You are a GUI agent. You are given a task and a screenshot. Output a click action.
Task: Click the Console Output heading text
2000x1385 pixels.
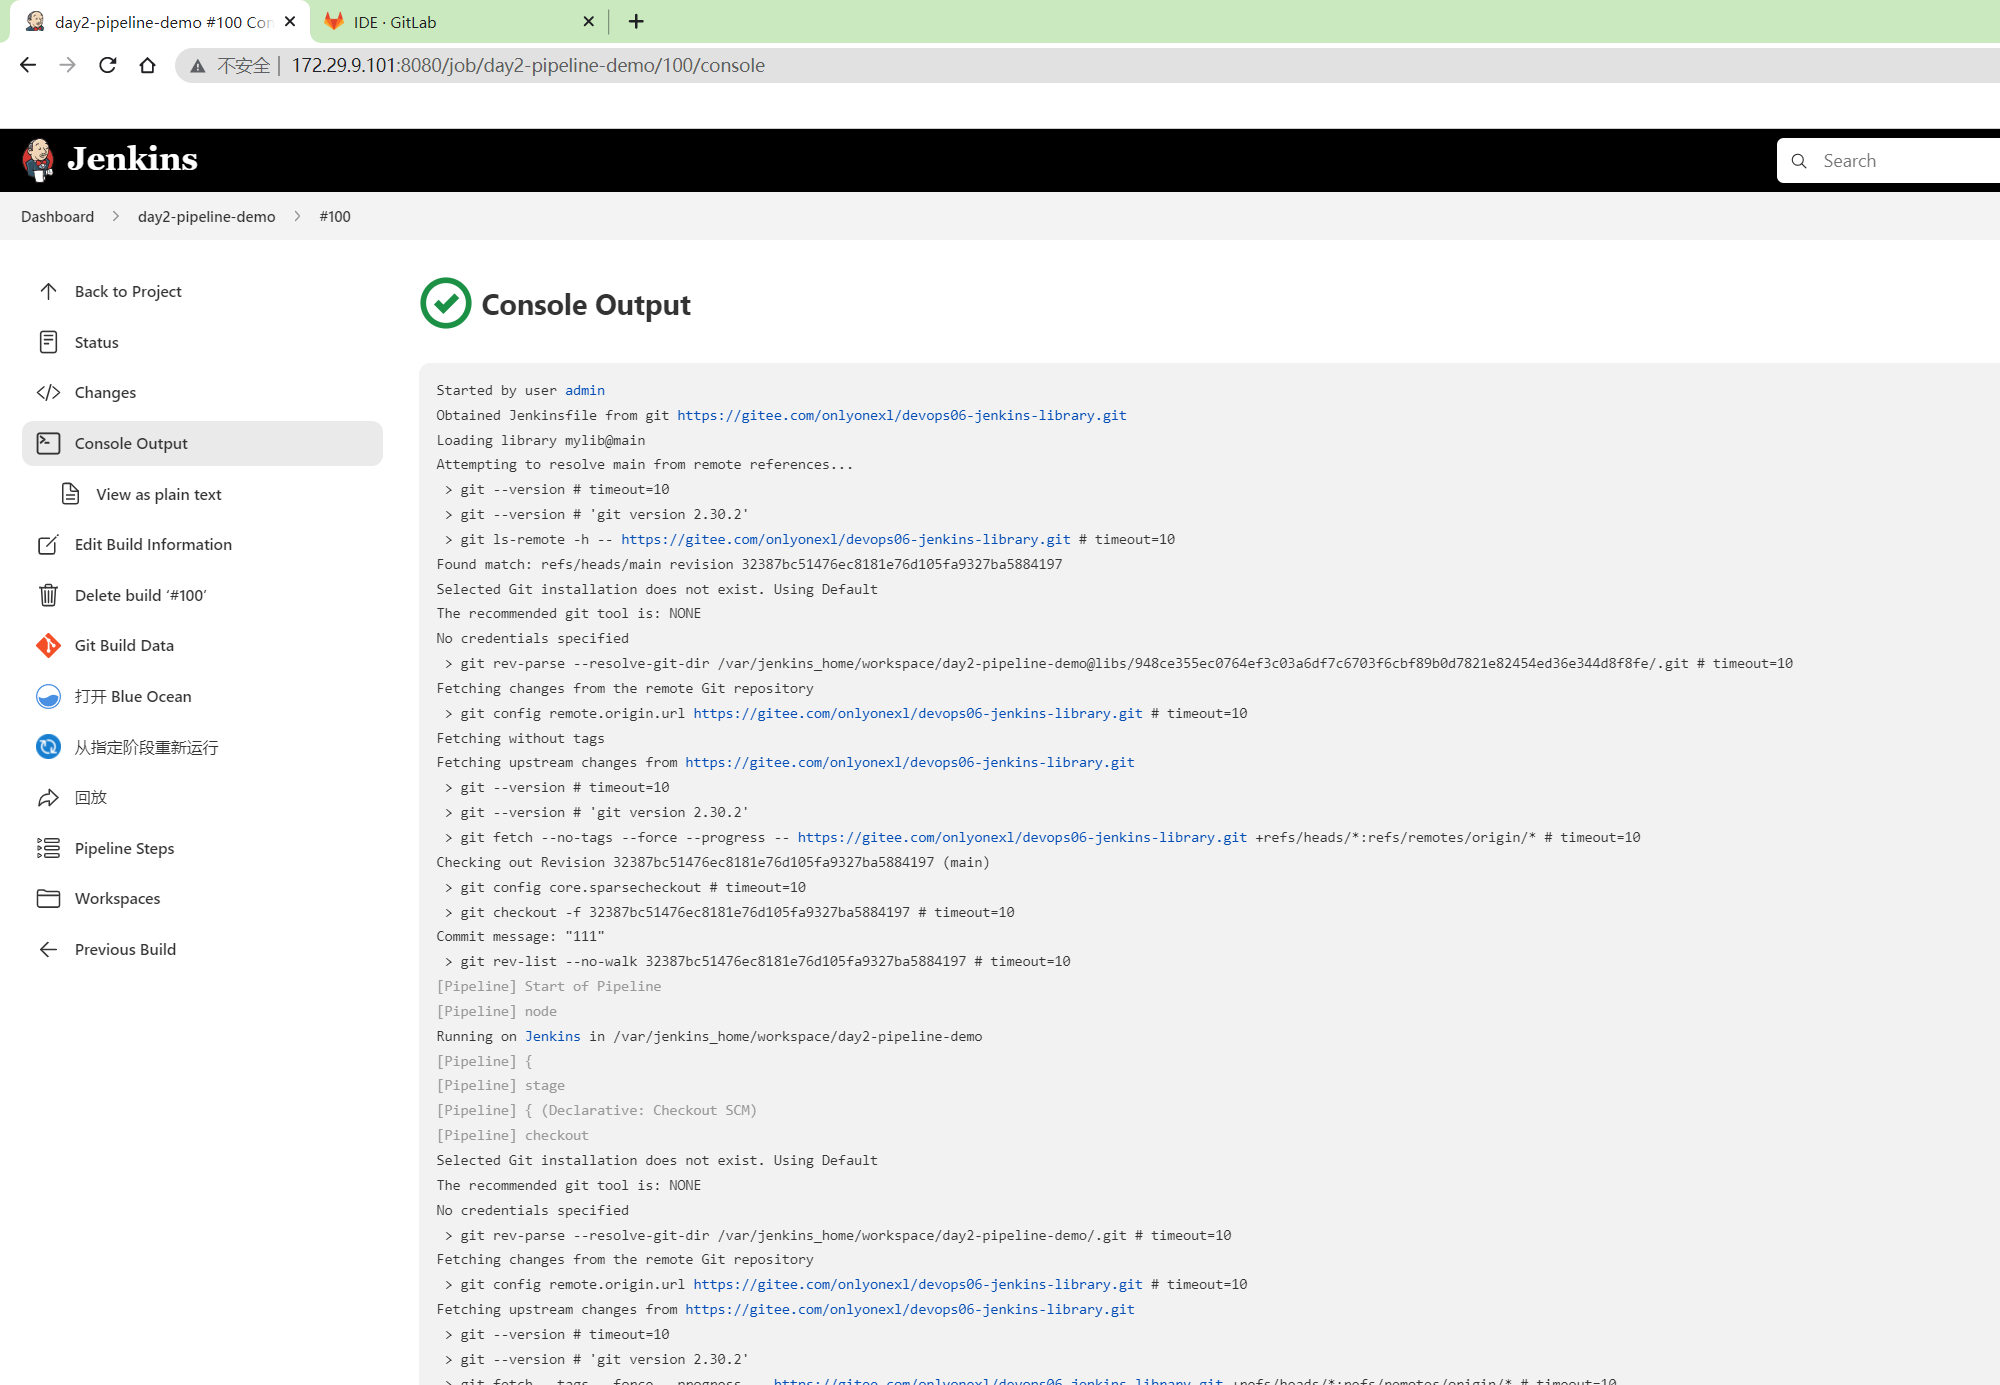point(586,304)
